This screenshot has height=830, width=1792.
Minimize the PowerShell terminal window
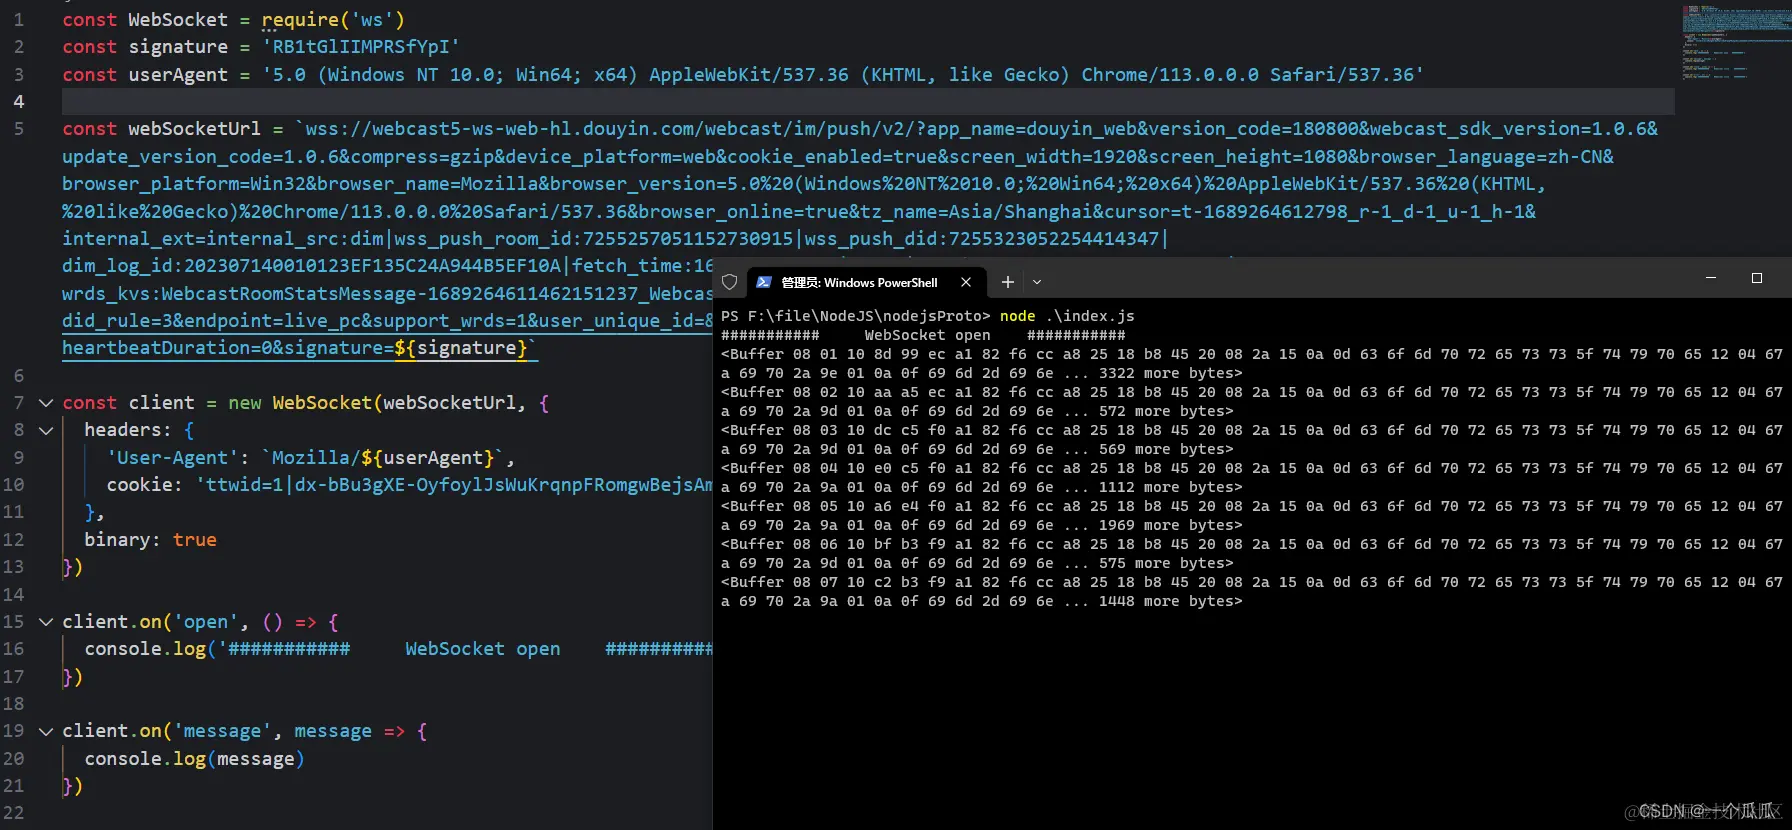pos(1711,278)
